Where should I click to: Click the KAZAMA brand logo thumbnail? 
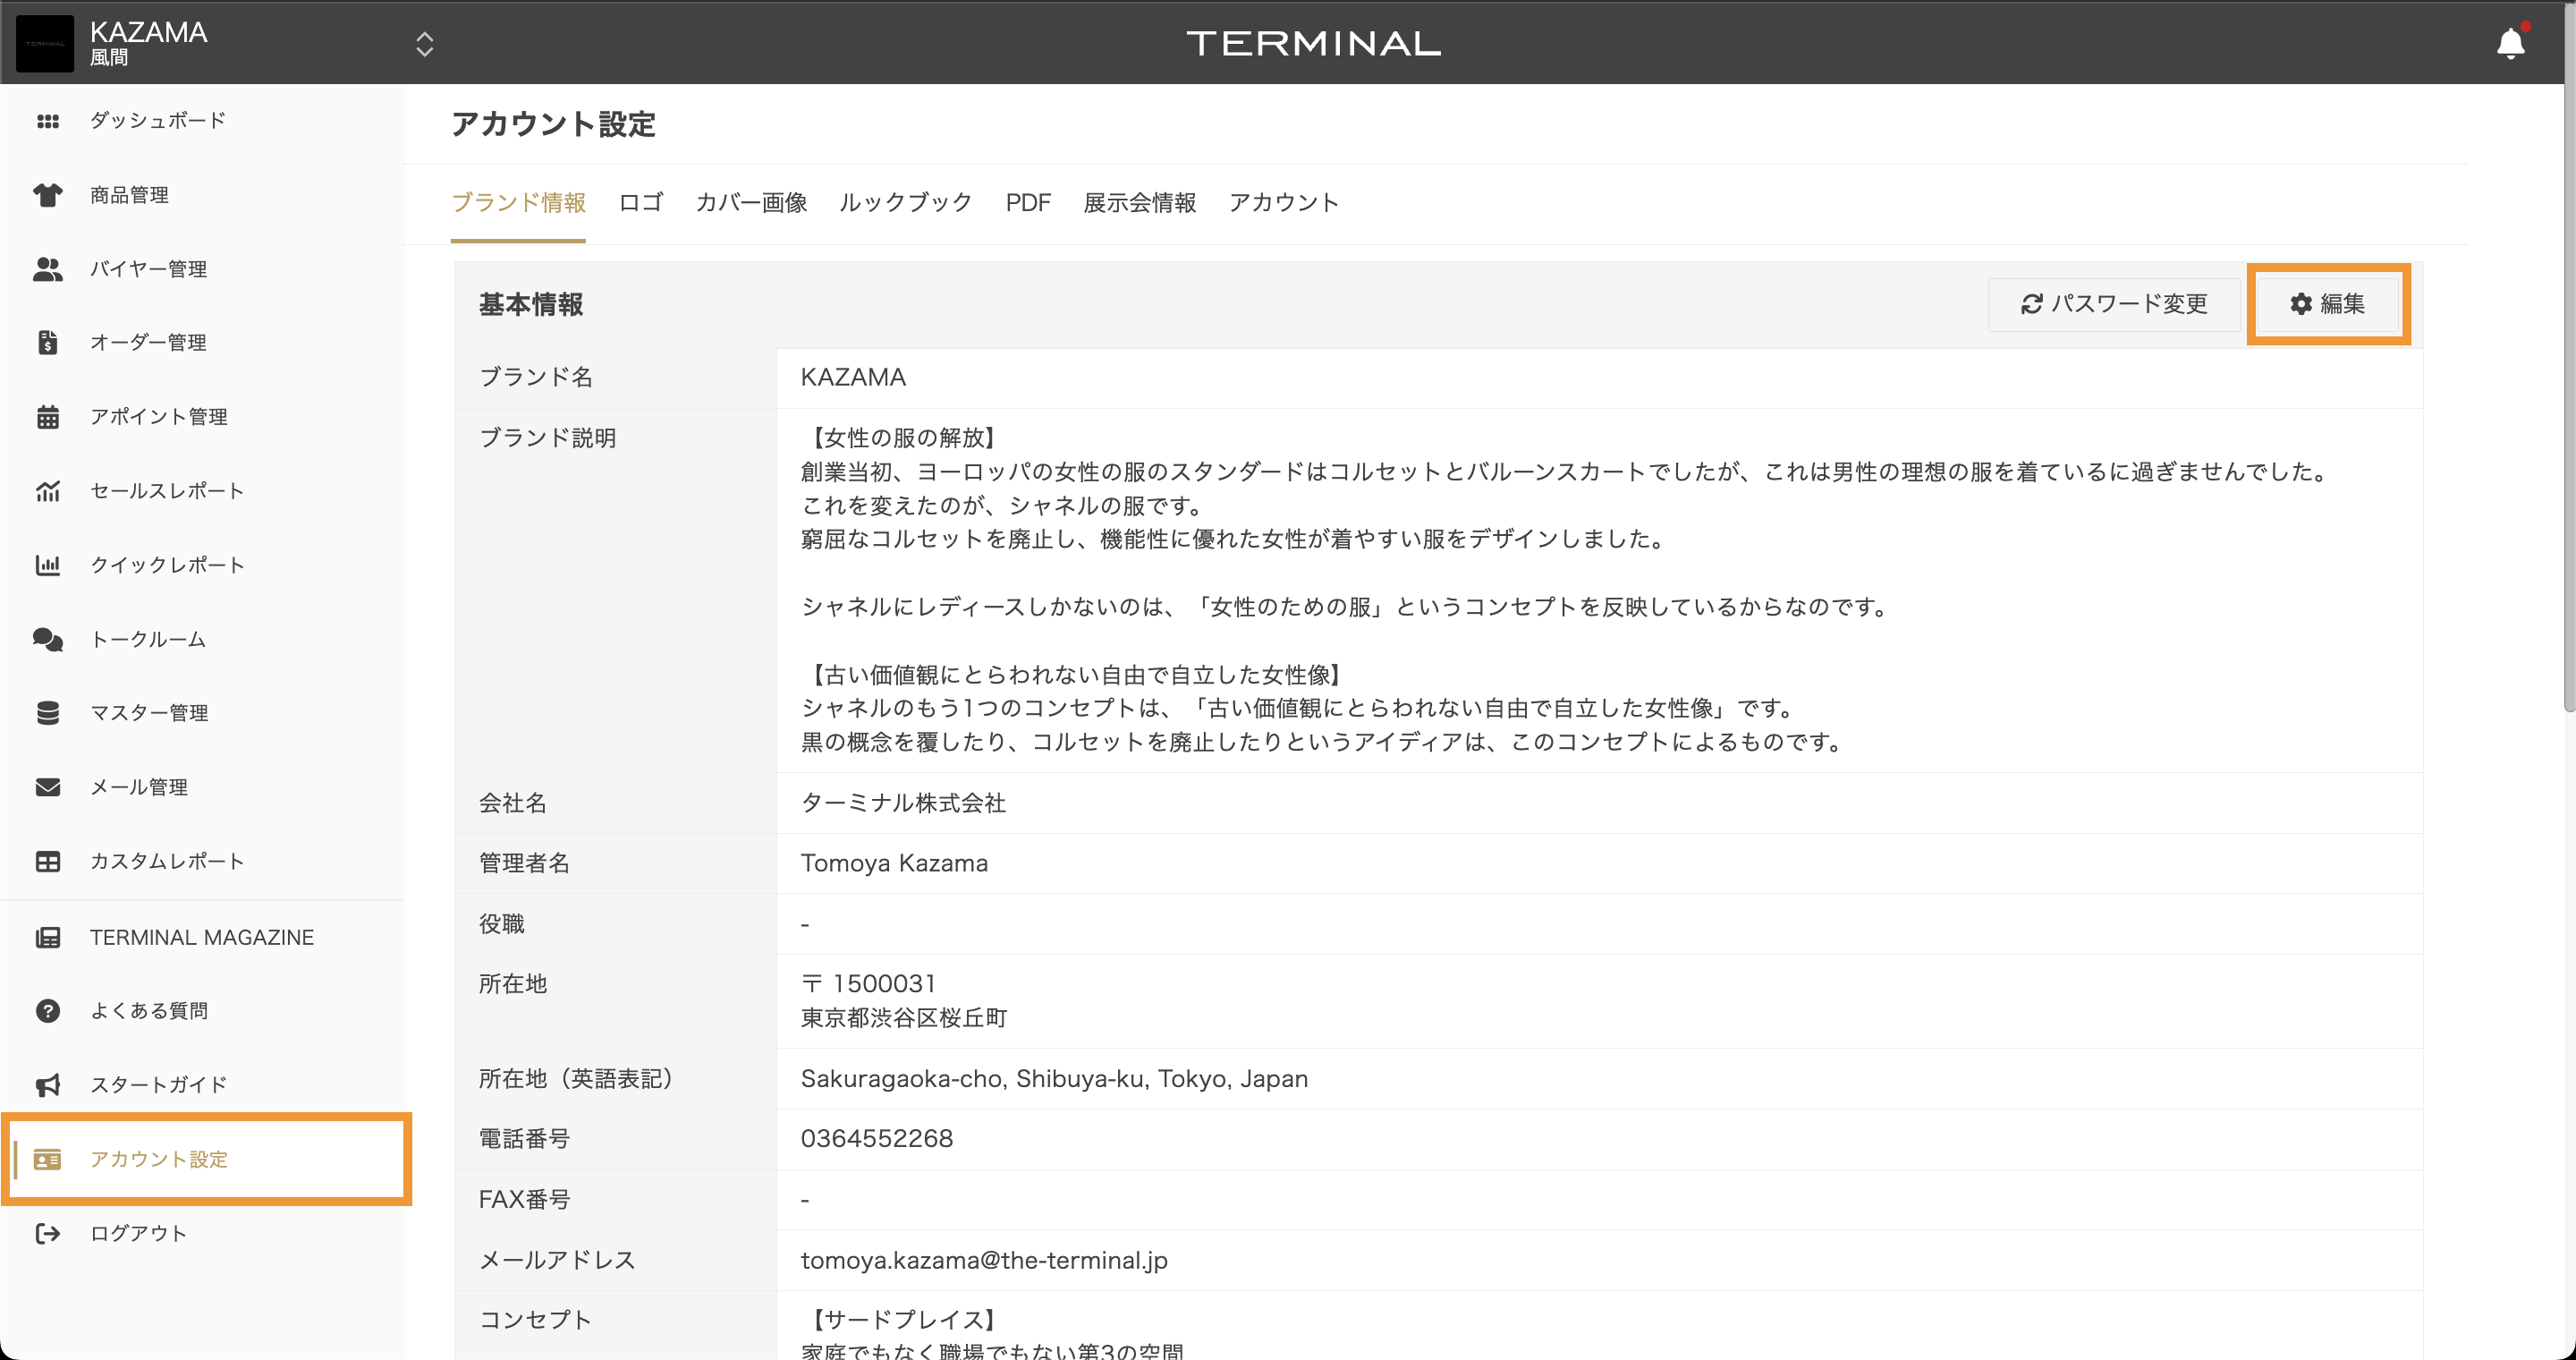click(45, 43)
